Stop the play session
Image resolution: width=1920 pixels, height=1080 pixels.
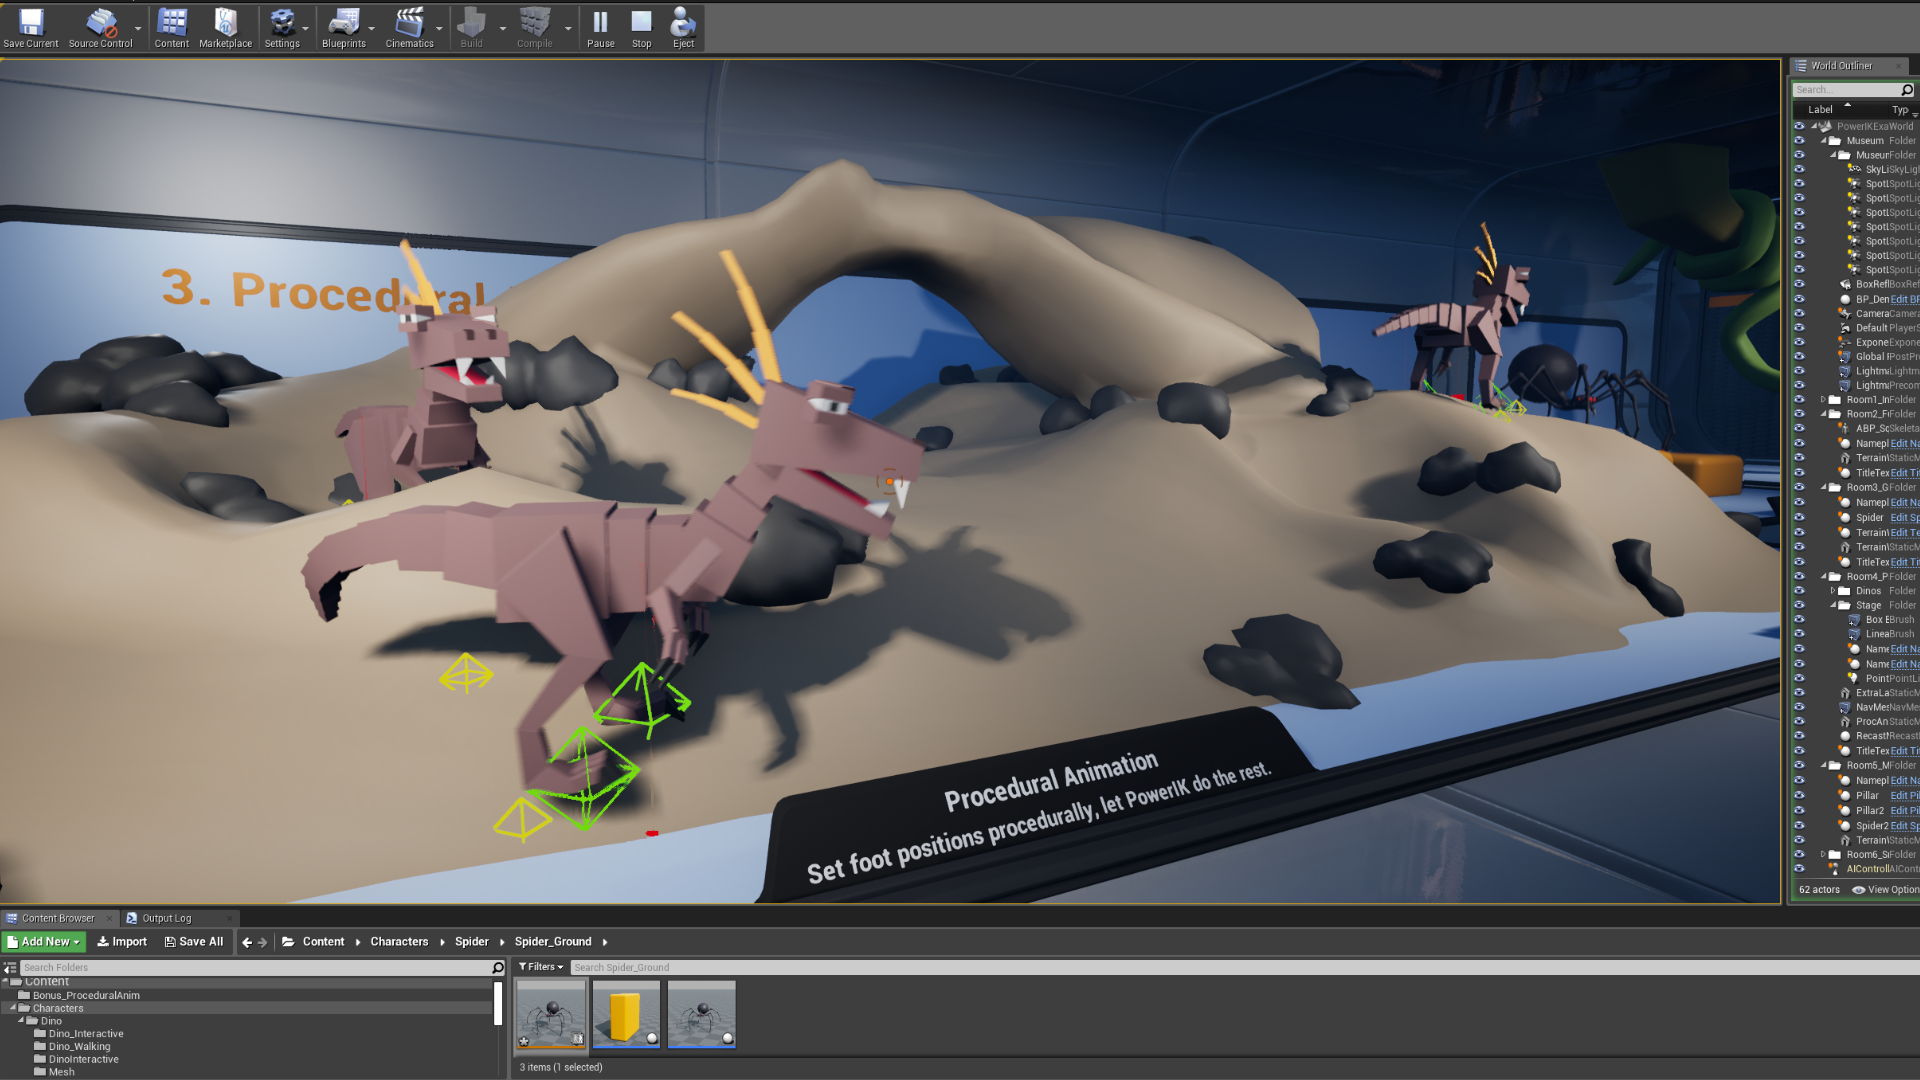[641, 27]
